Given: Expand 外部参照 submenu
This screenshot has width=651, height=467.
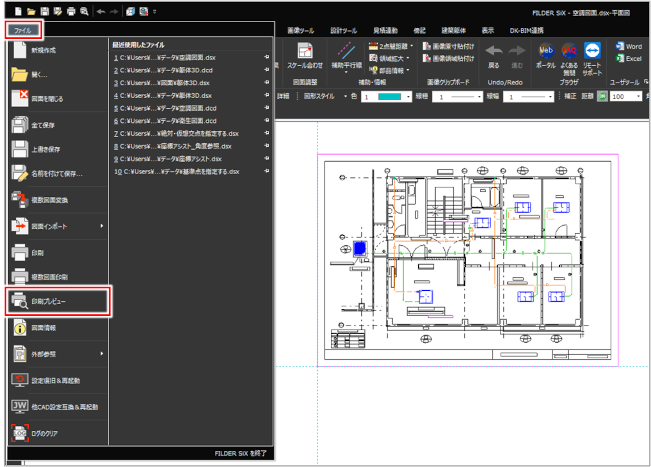Looking at the screenshot, I should (102, 353).
